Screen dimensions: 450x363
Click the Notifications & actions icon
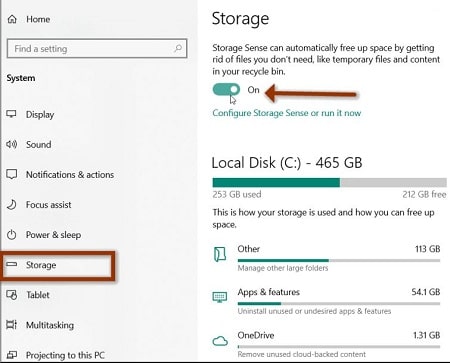point(12,174)
